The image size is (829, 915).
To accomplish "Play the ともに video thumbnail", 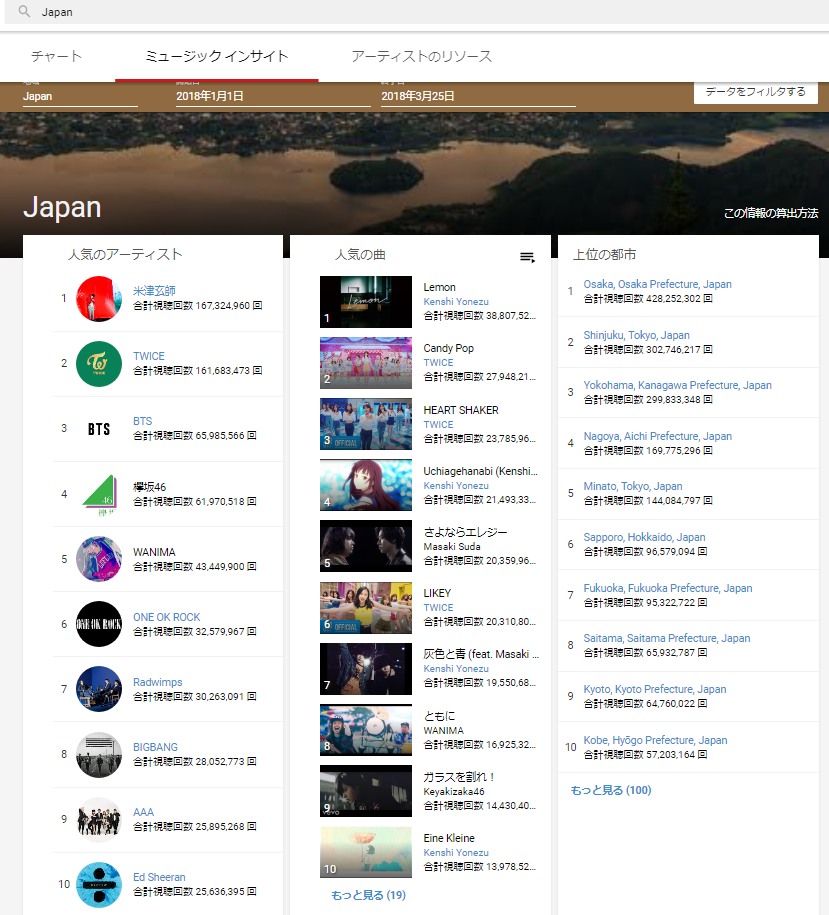I will pyautogui.click(x=366, y=730).
